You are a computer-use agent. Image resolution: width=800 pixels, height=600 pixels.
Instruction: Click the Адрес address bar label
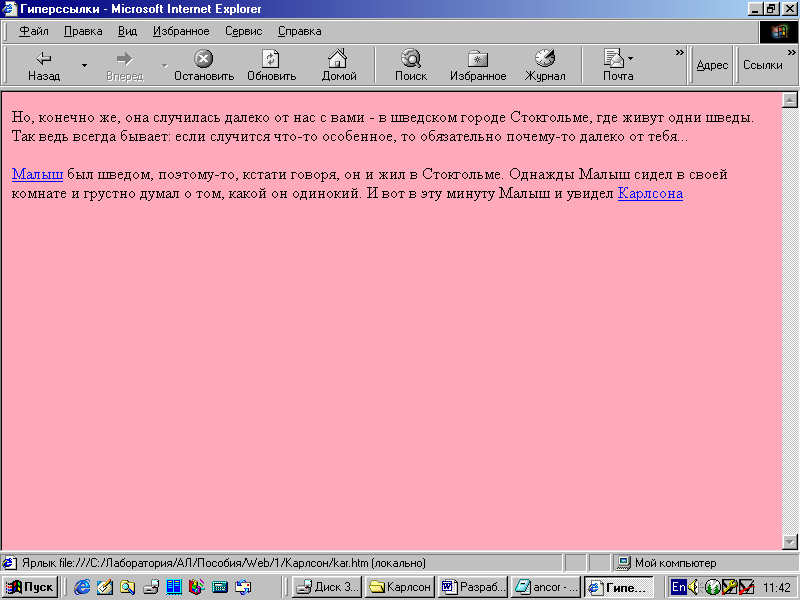(x=712, y=65)
